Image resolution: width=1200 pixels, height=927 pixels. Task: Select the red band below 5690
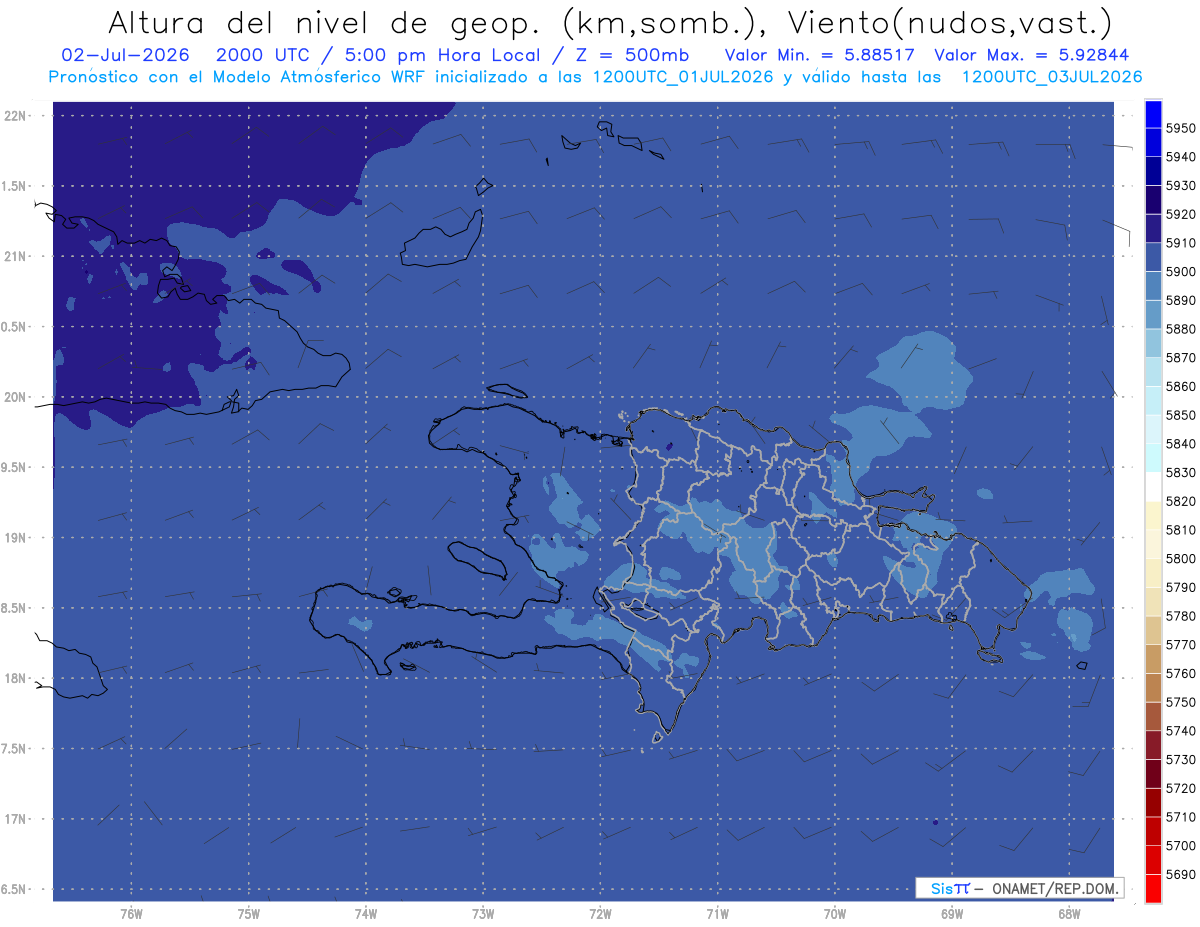coord(1153,888)
